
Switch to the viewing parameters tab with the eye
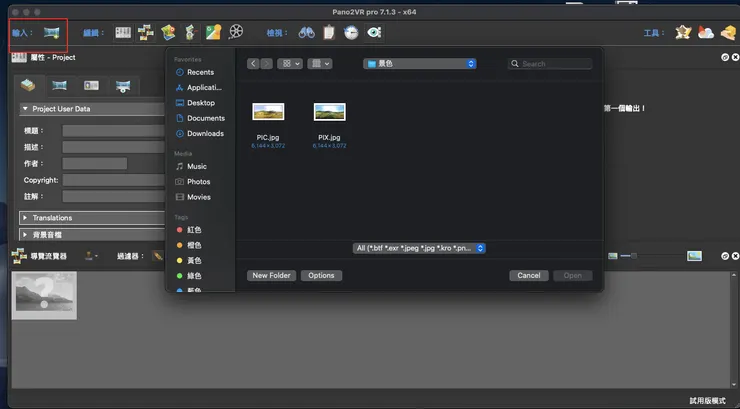tap(123, 86)
